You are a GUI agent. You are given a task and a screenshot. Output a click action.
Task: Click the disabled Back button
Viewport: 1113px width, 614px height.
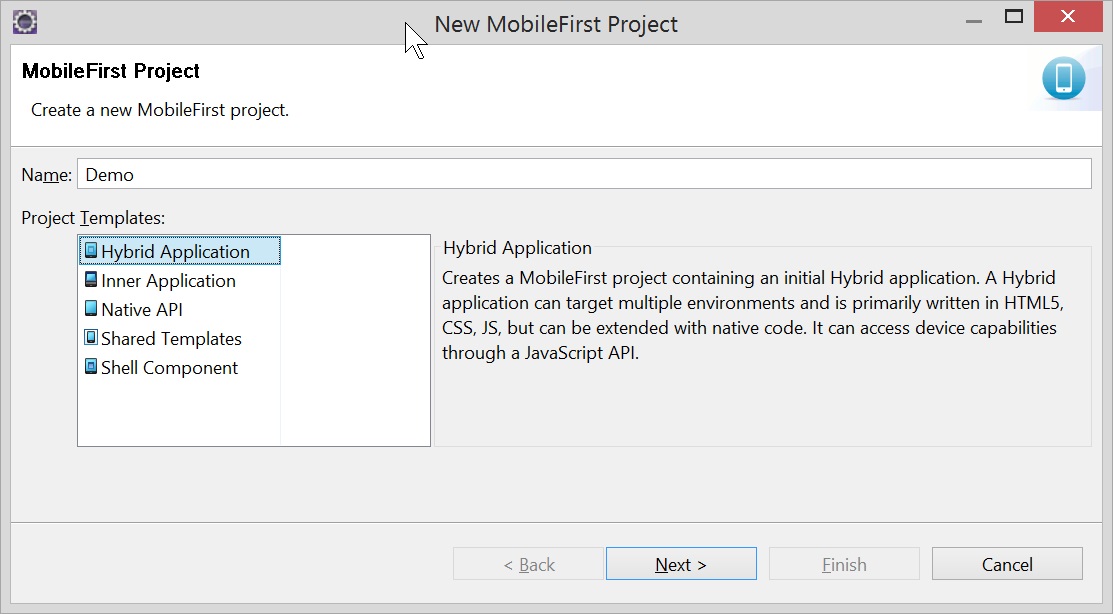[528, 564]
